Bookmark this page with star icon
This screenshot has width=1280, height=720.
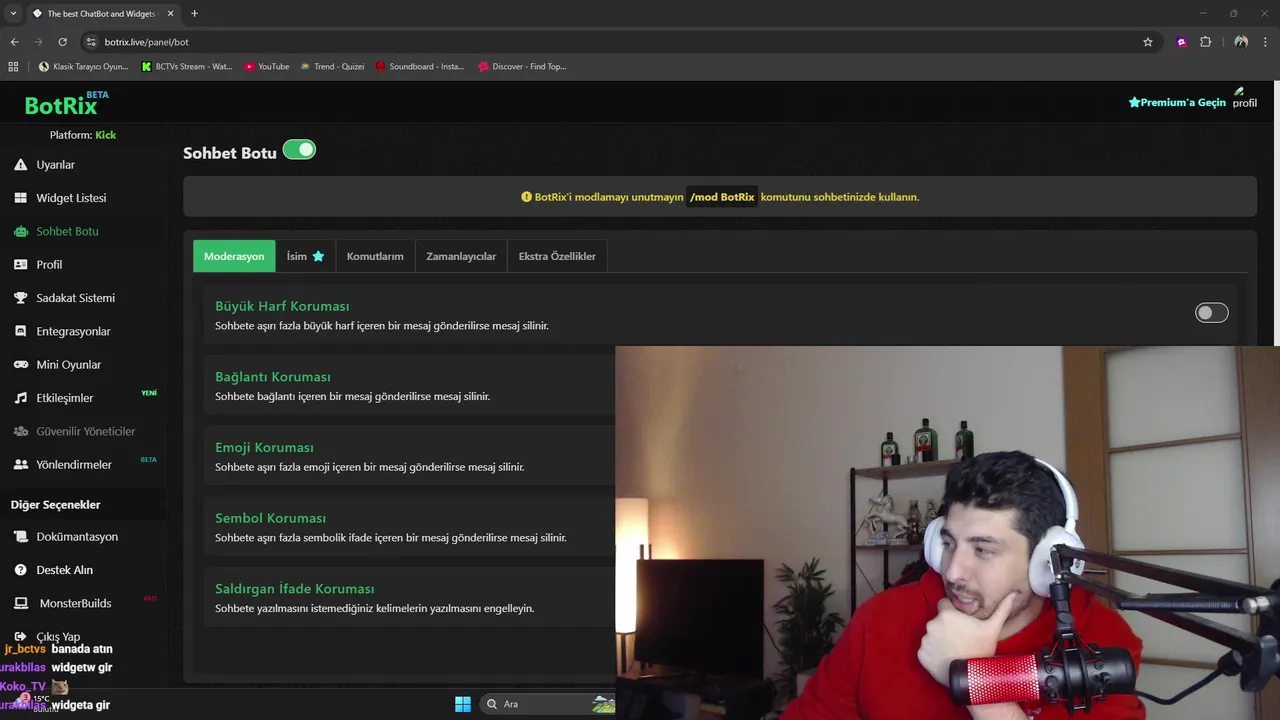pyautogui.click(x=1148, y=42)
